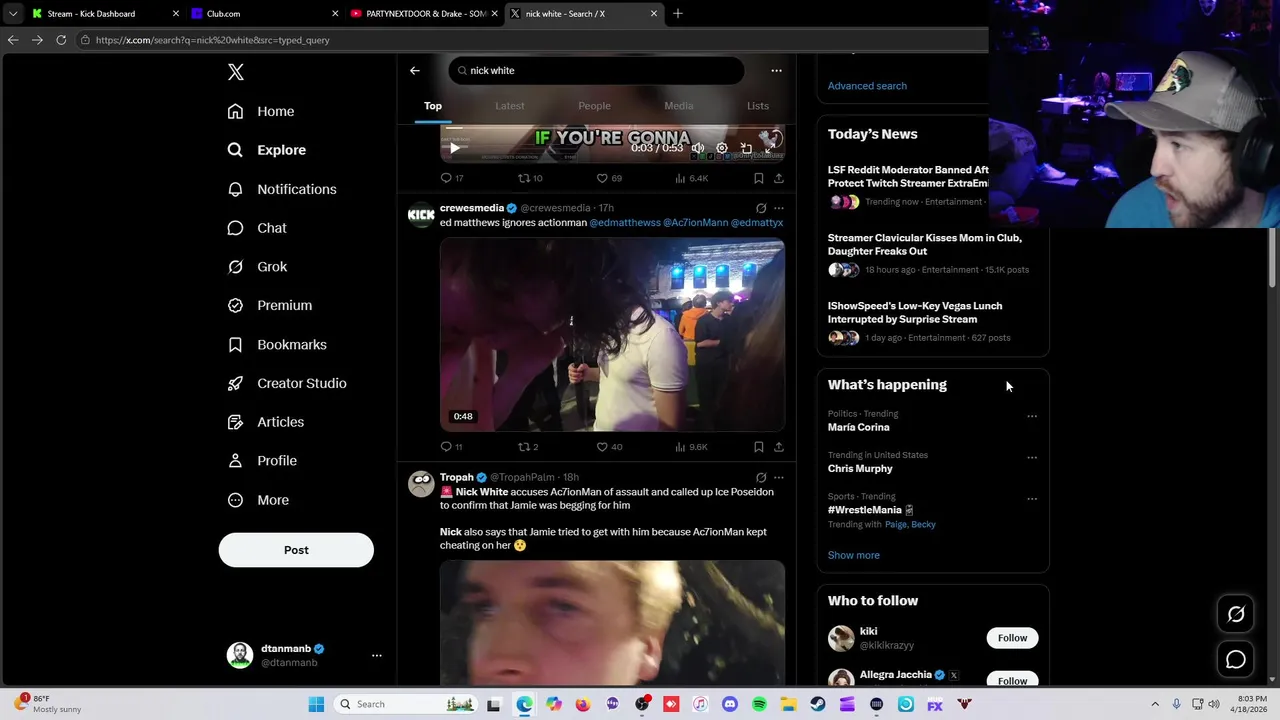Reply to the post with 17 comments
The height and width of the screenshot is (720, 1280).
pos(452,178)
